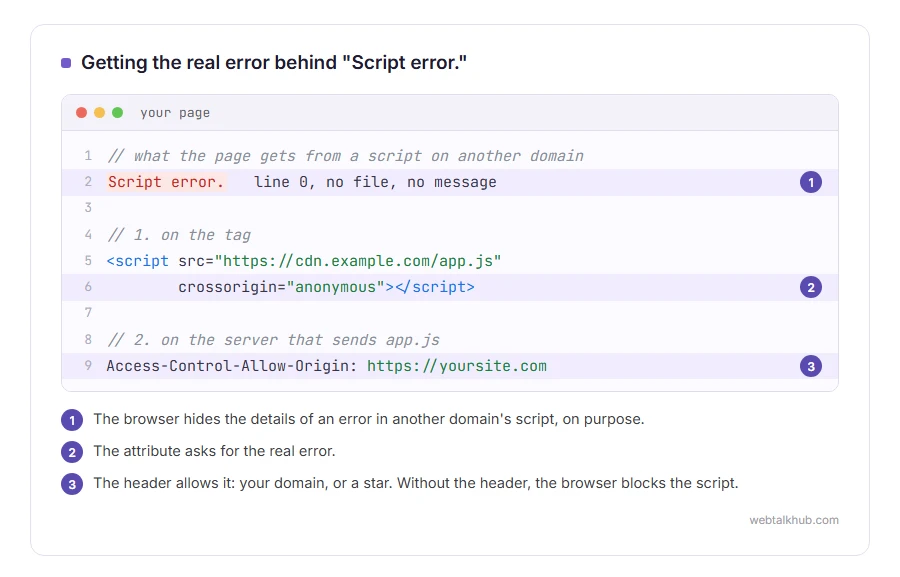This screenshot has width=900, height=577.
Task: Click badge 3 on the Access-Control-Allow-Origin line
Action: pyautogui.click(x=810, y=366)
